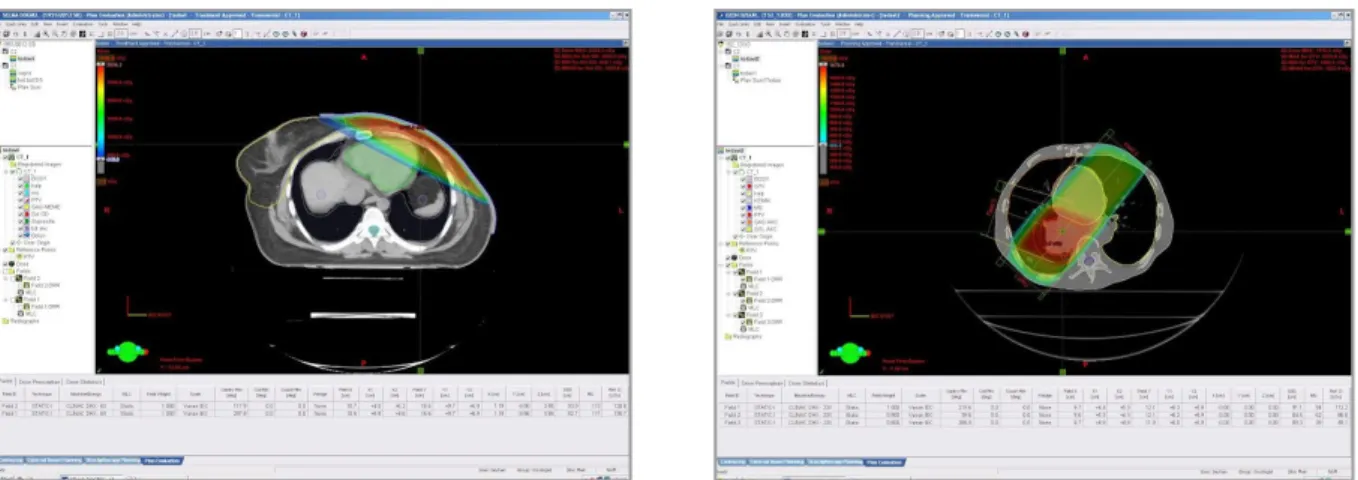Open Tools menu in right window

[826, 24]
